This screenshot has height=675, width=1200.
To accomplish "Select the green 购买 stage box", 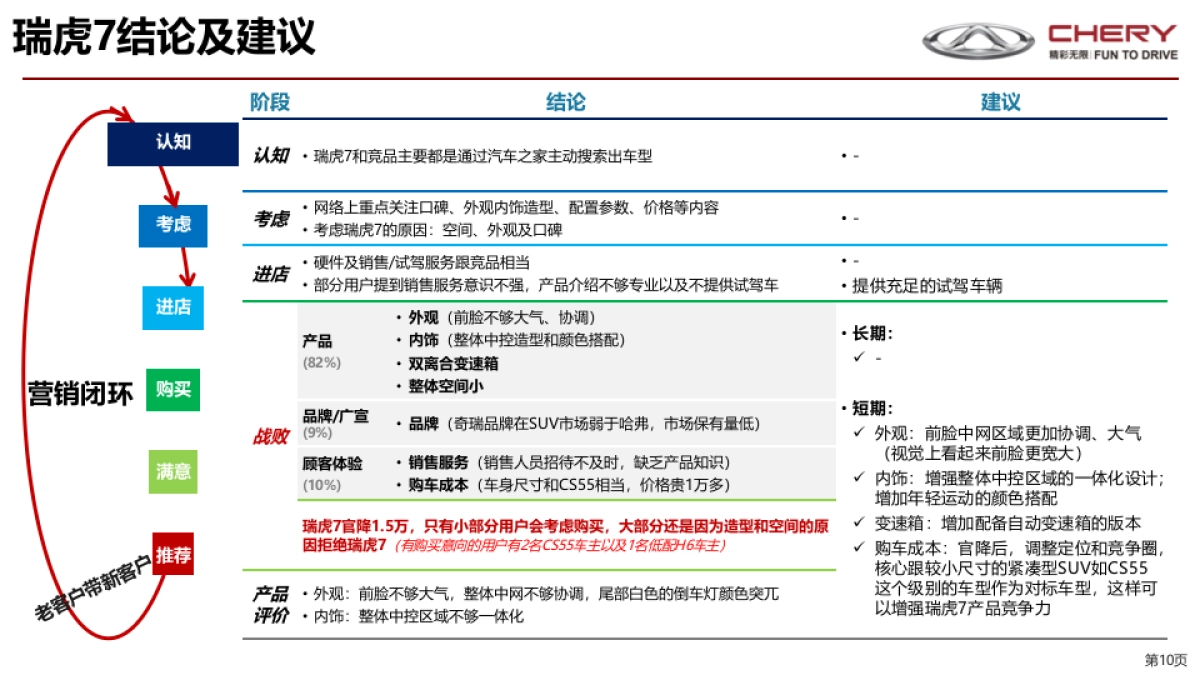I will pyautogui.click(x=172, y=392).
